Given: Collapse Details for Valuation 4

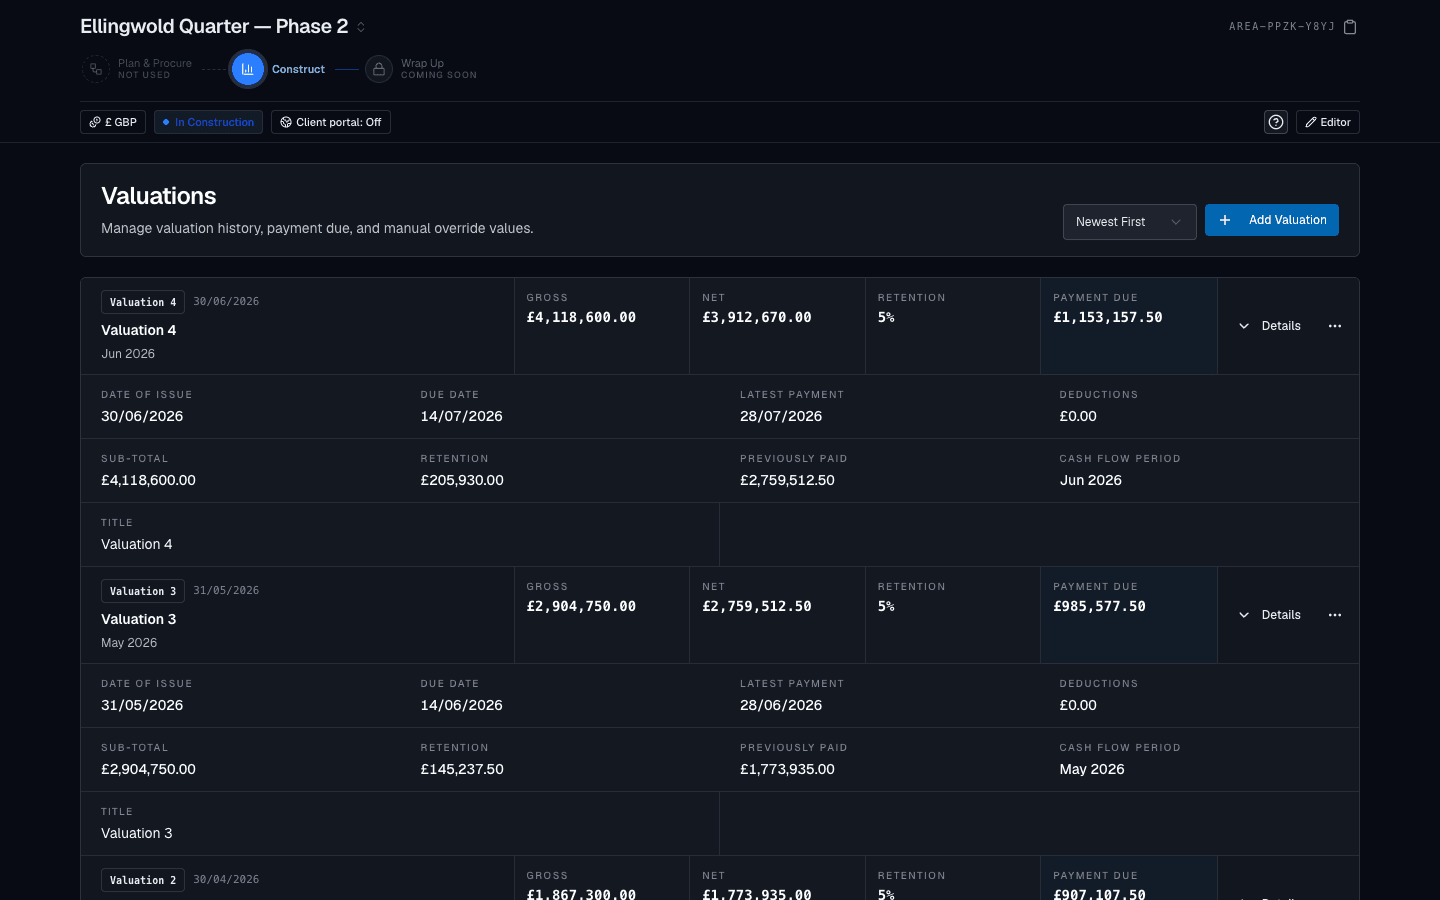Looking at the screenshot, I should click(x=1270, y=326).
